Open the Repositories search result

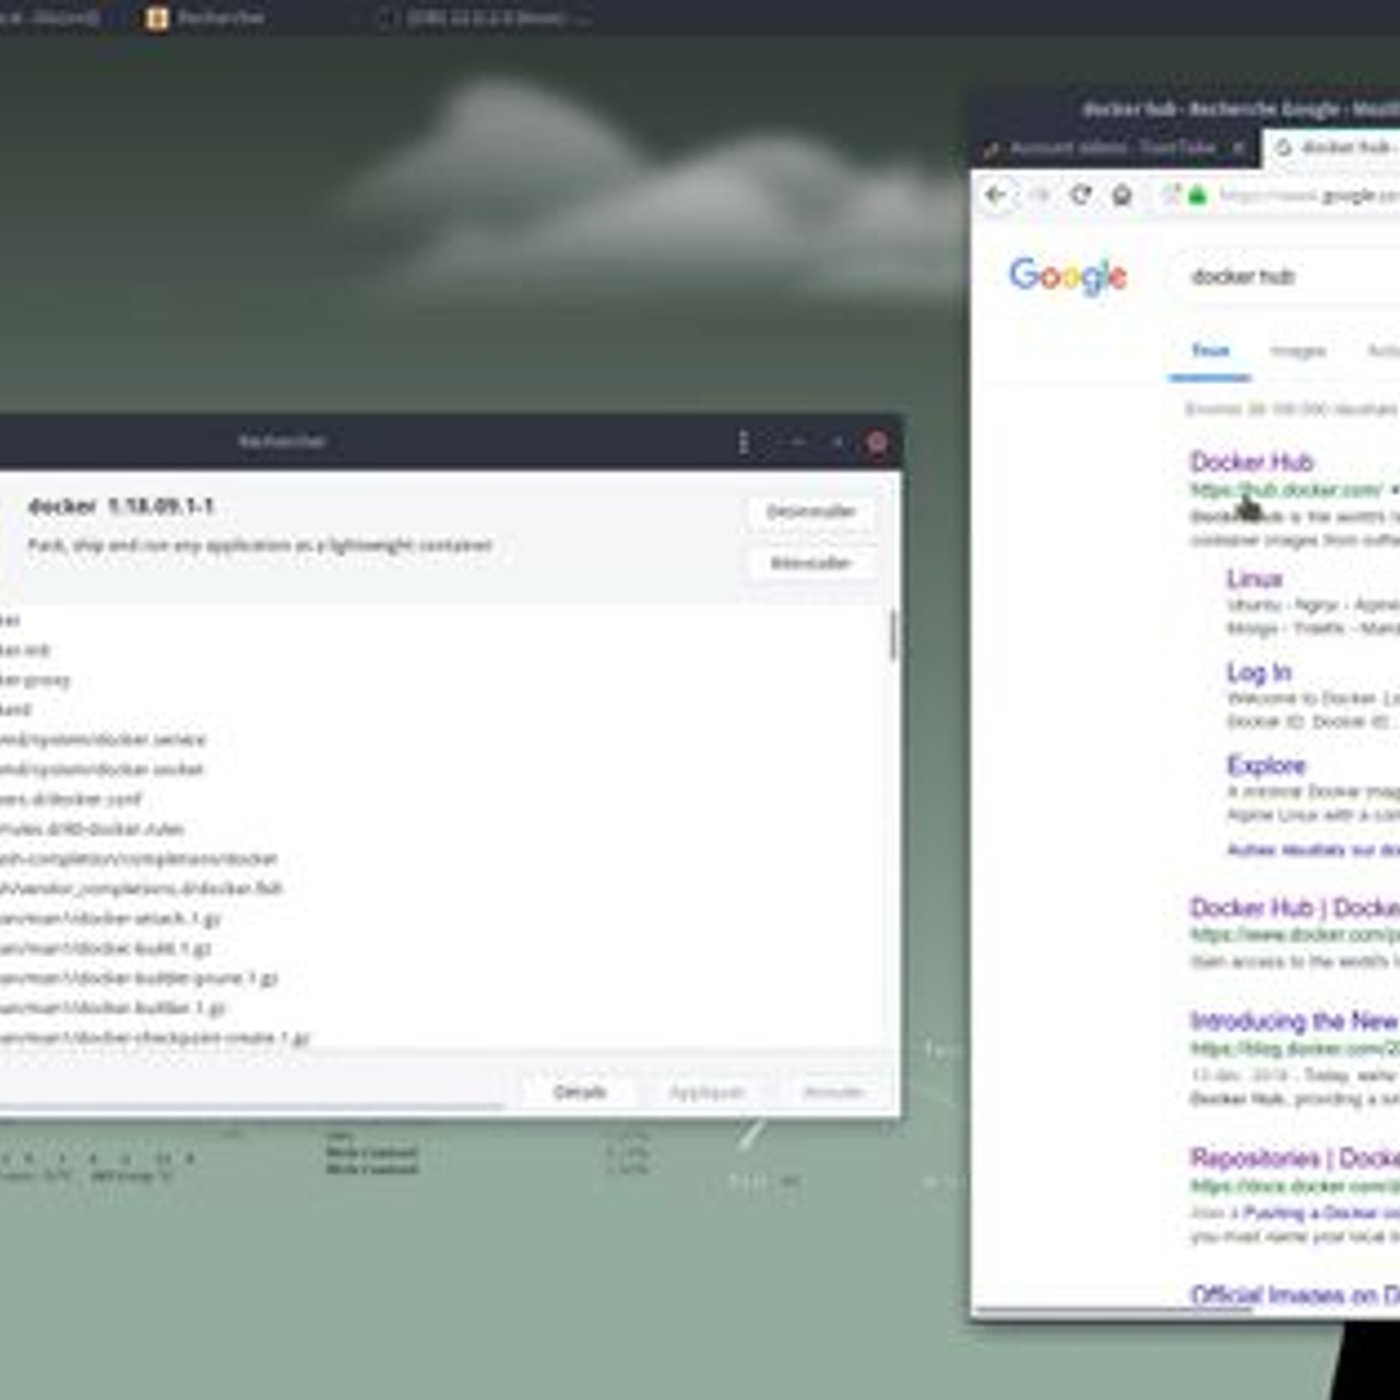click(1294, 1158)
